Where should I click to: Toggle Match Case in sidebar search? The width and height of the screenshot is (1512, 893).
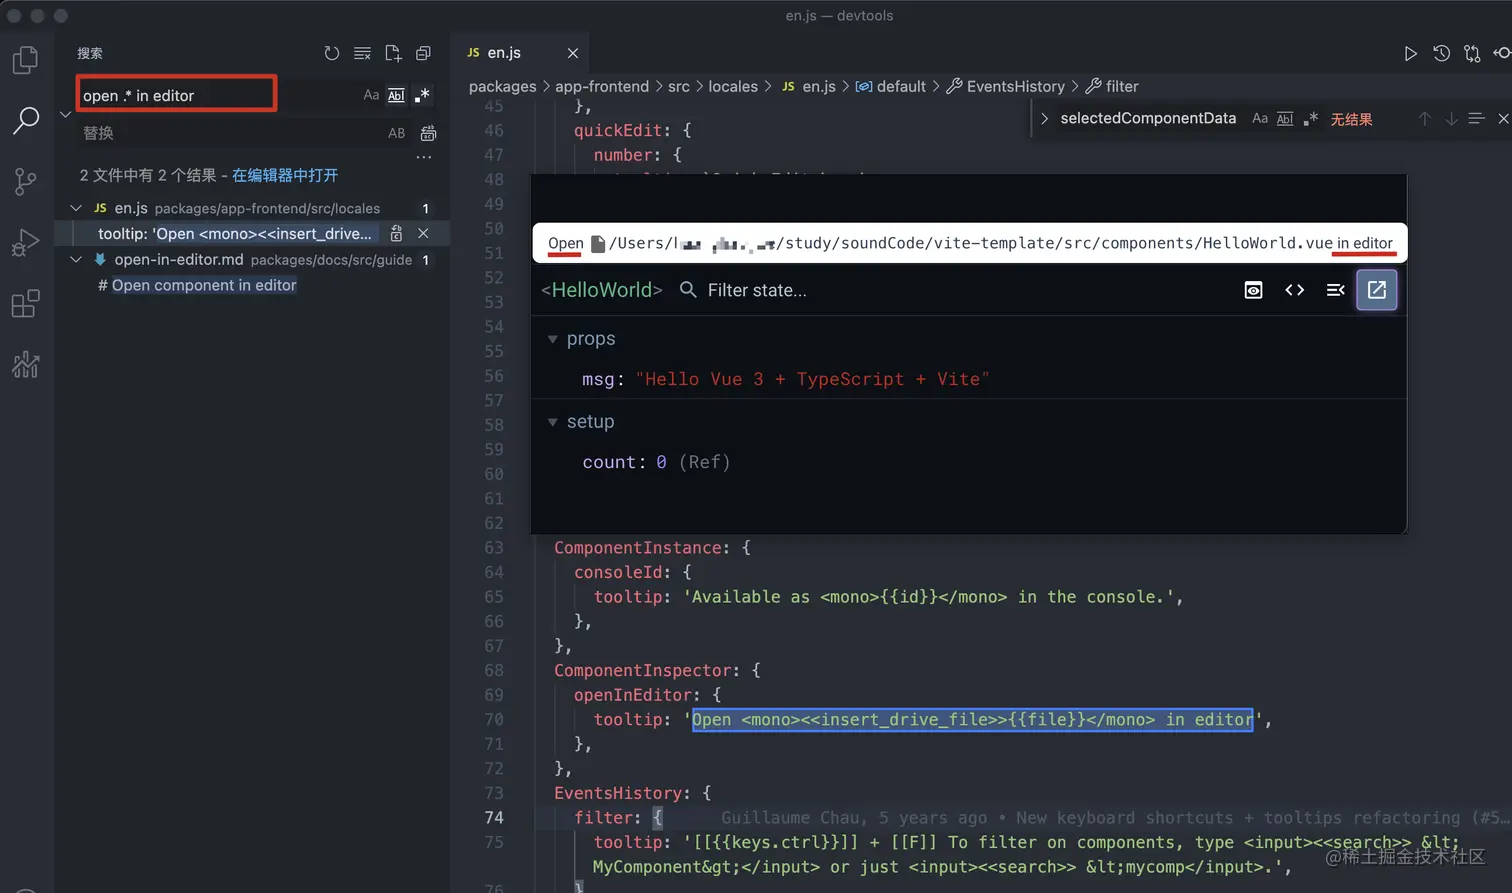click(371, 95)
